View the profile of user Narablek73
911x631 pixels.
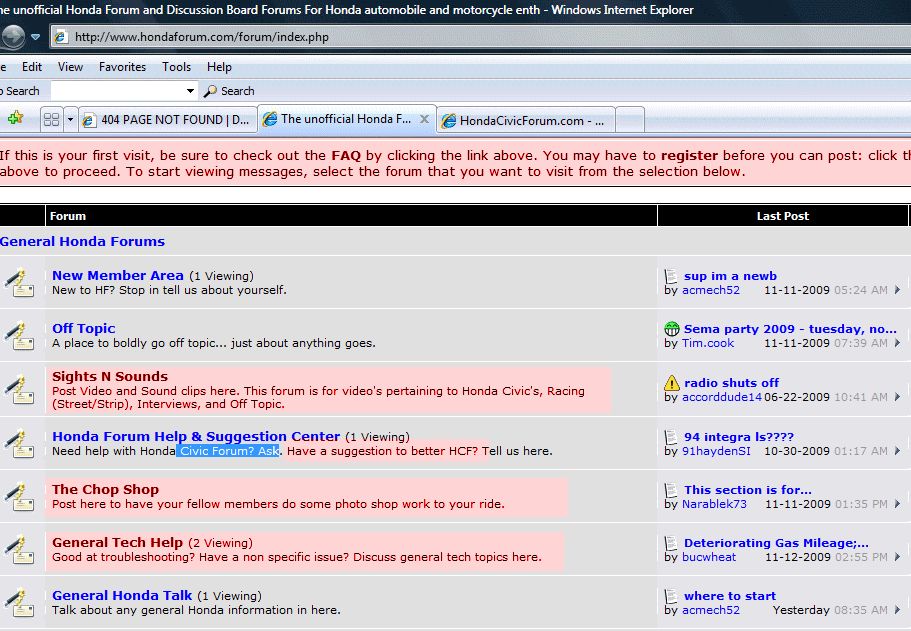pos(714,504)
